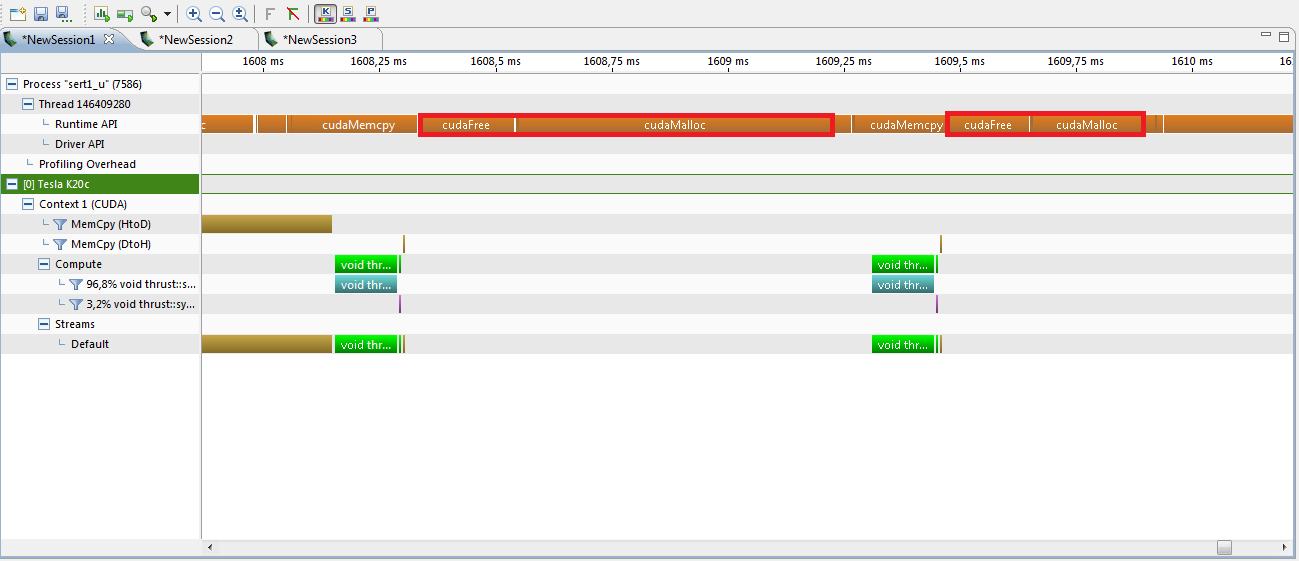Click the filter icon beside MemCpy (HtoD)
This screenshot has width=1299, height=561.
pos(60,224)
